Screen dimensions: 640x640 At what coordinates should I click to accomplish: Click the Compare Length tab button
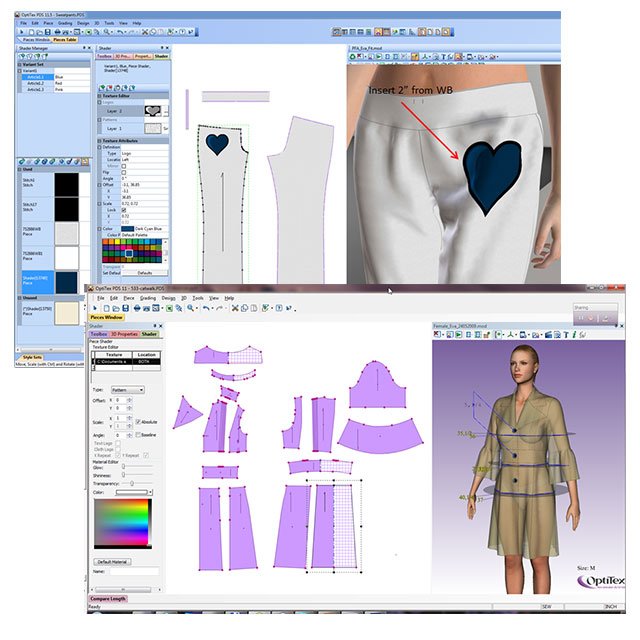(108, 599)
